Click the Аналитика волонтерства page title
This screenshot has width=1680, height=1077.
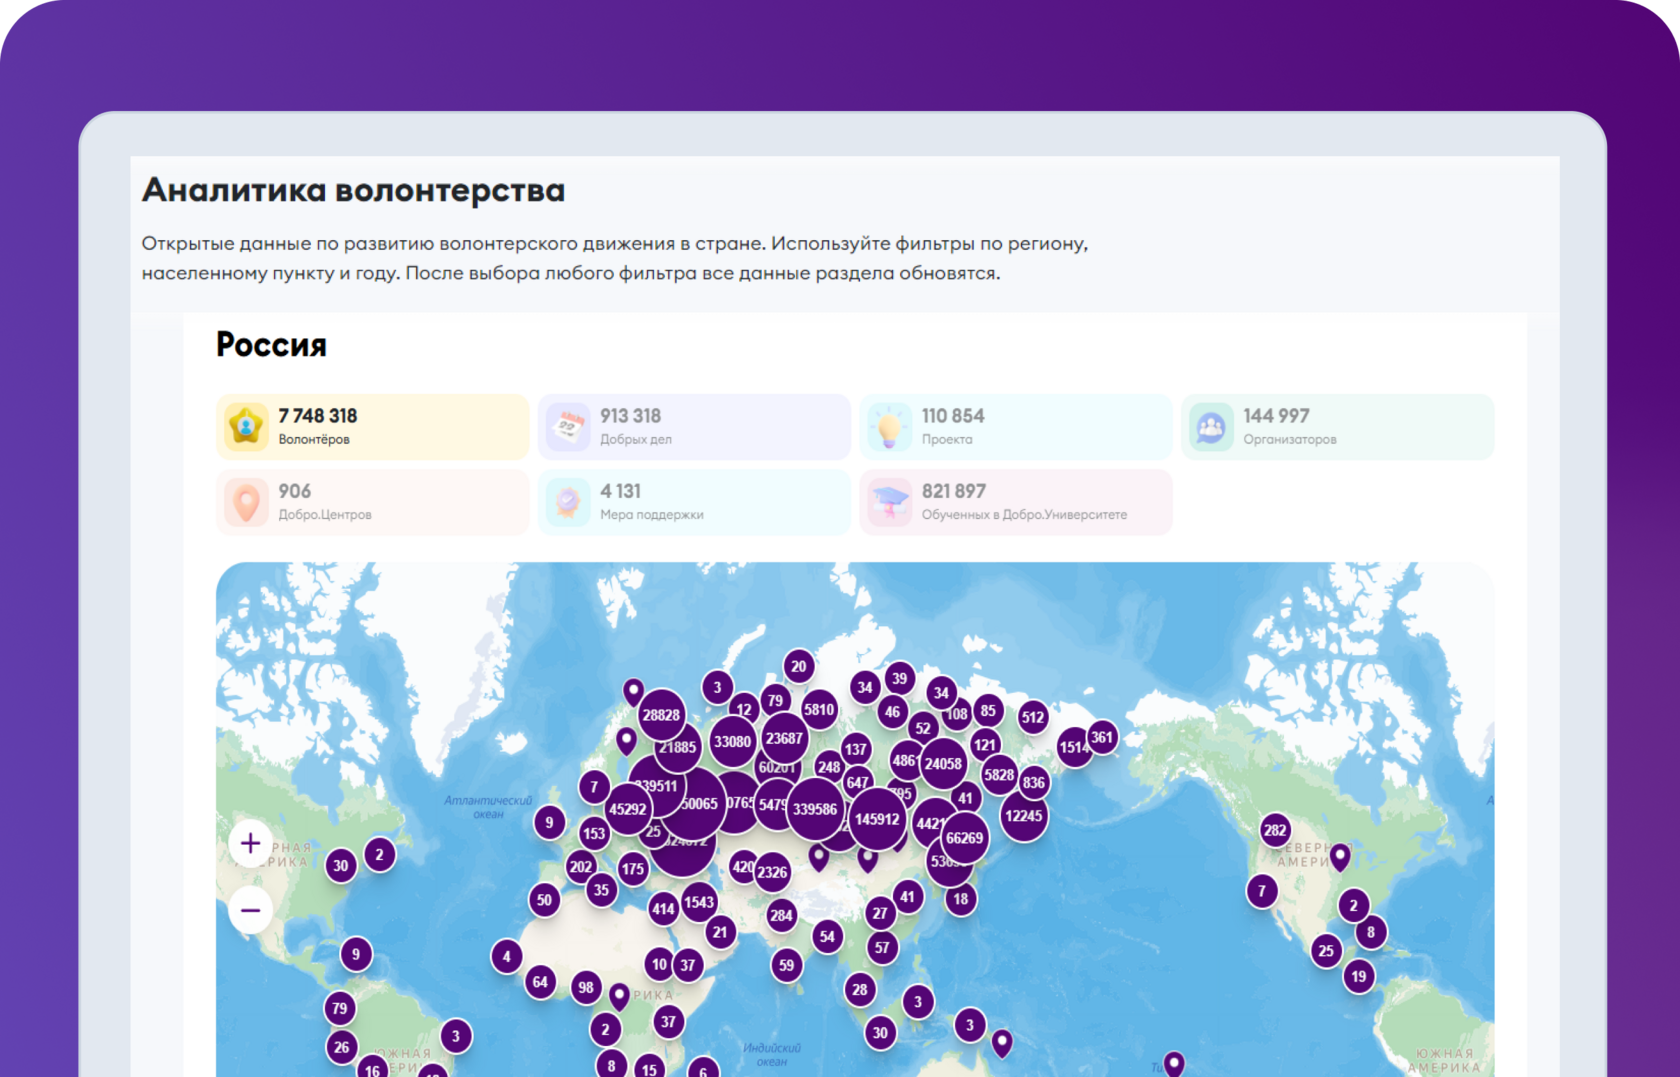(x=354, y=190)
